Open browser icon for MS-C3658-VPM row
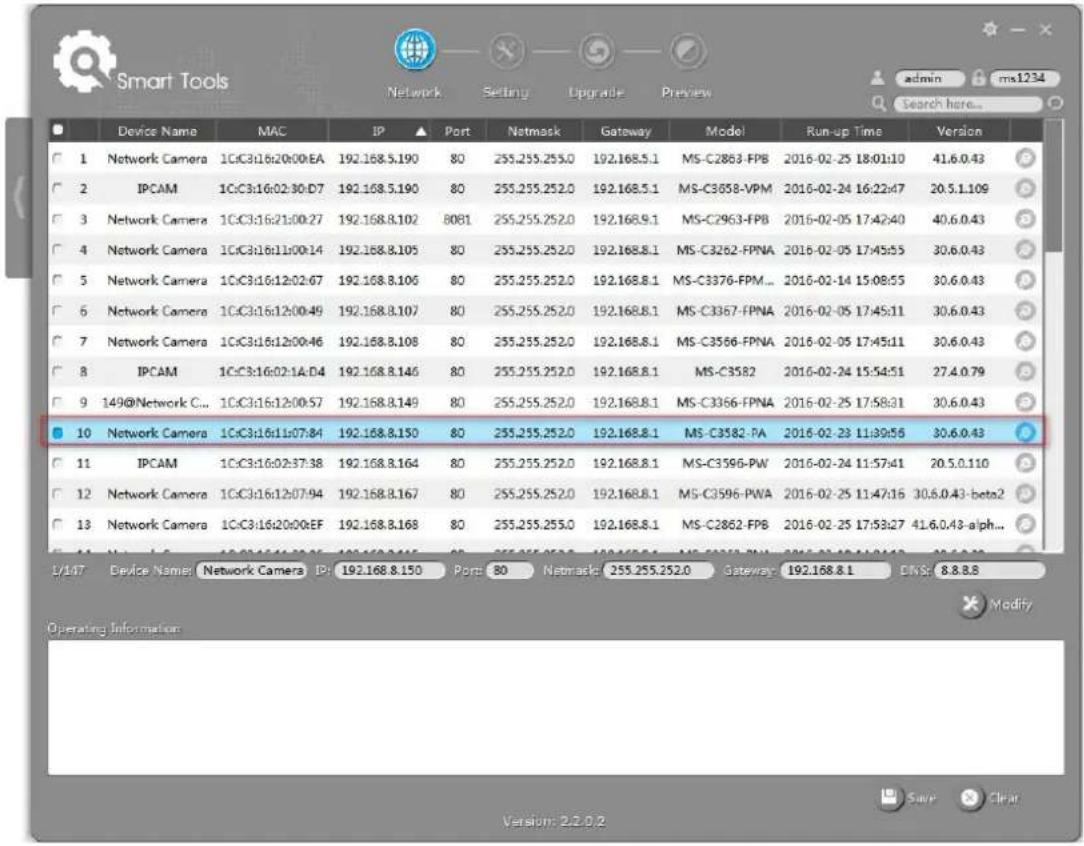This screenshot has width=1084, height=846. coord(1025,189)
